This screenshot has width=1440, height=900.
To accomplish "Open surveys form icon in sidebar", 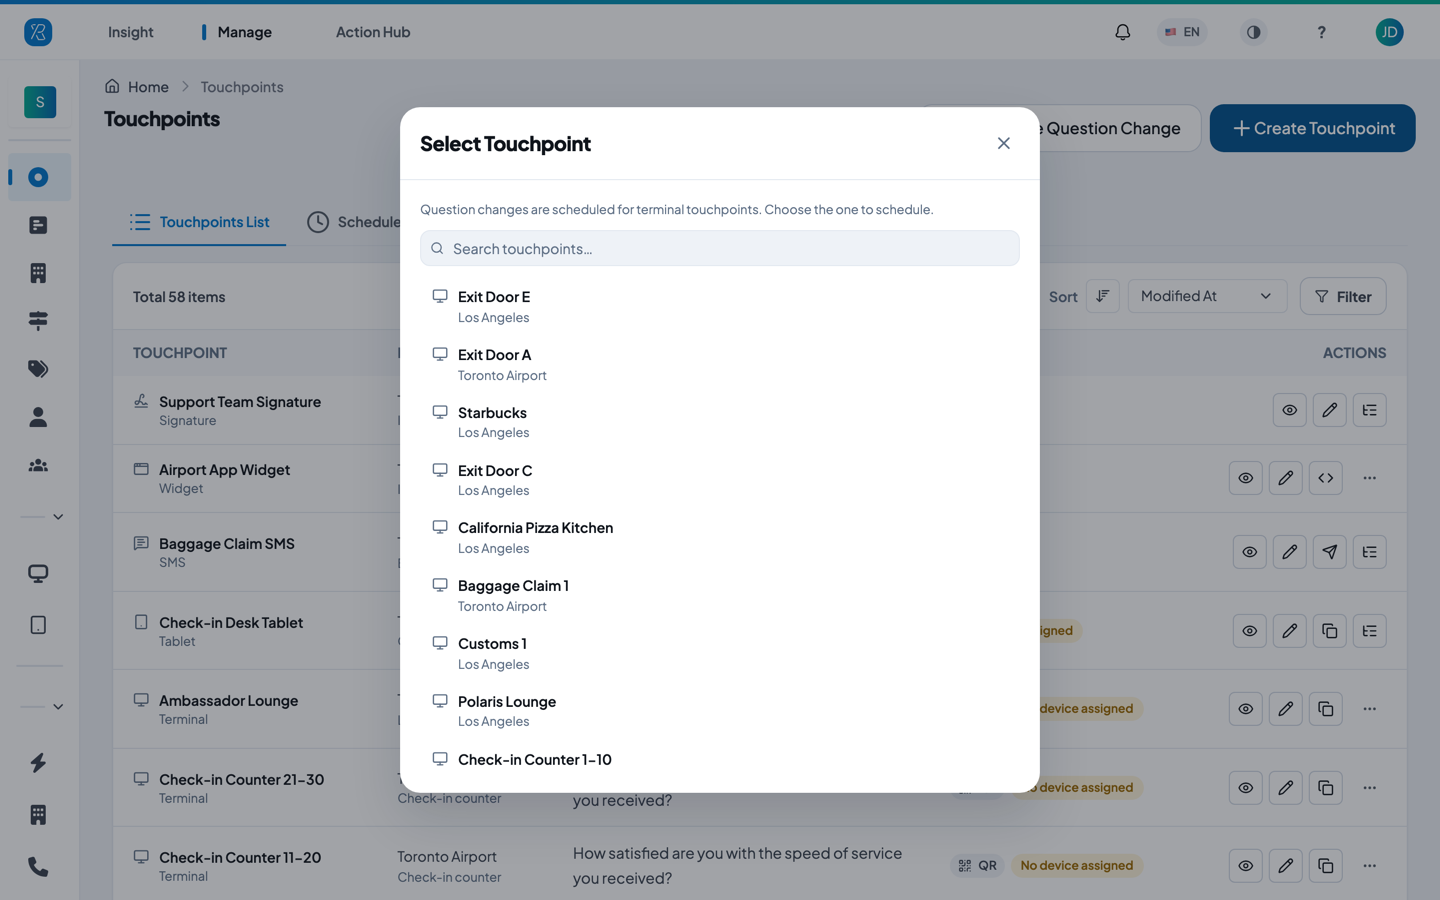I will pos(39,225).
